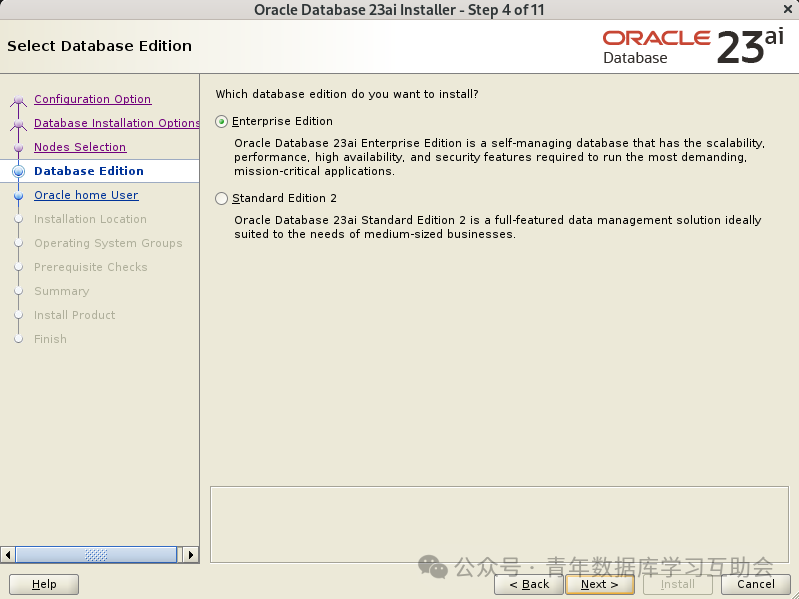This screenshot has width=799, height=599.
Task: Click the empty message box above the buttons
Action: pos(499,525)
